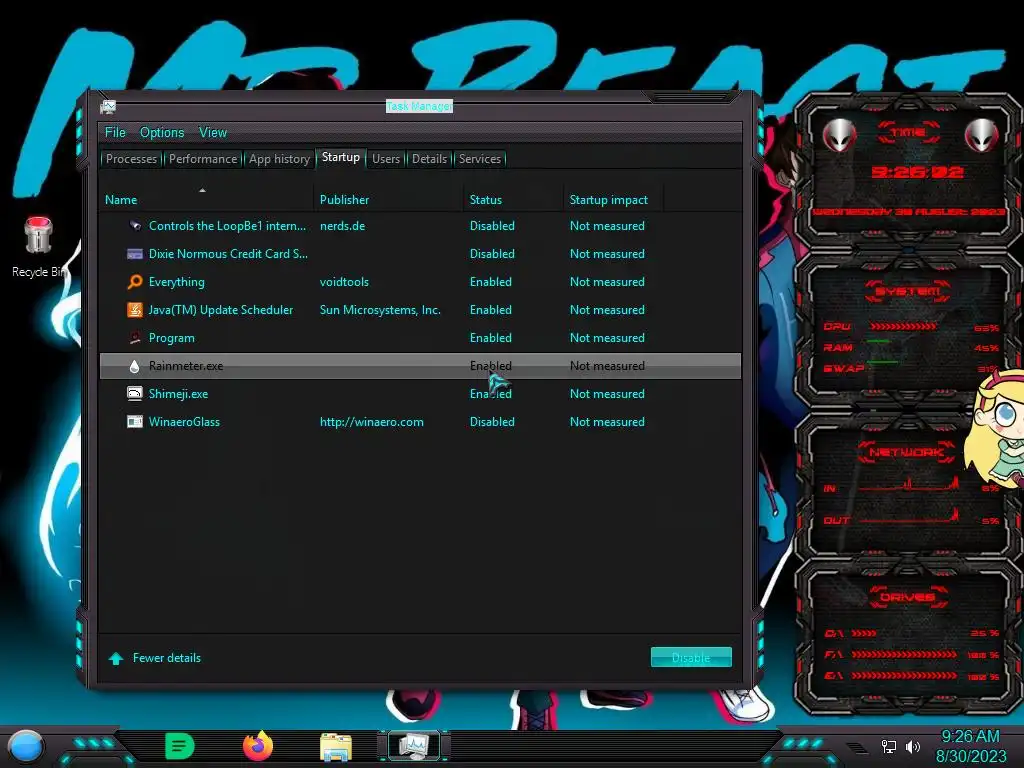Image resolution: width=1024 pixels, height=768 pixels.
Task: Click the Everything magnifier icon
Action: [135, 282]
